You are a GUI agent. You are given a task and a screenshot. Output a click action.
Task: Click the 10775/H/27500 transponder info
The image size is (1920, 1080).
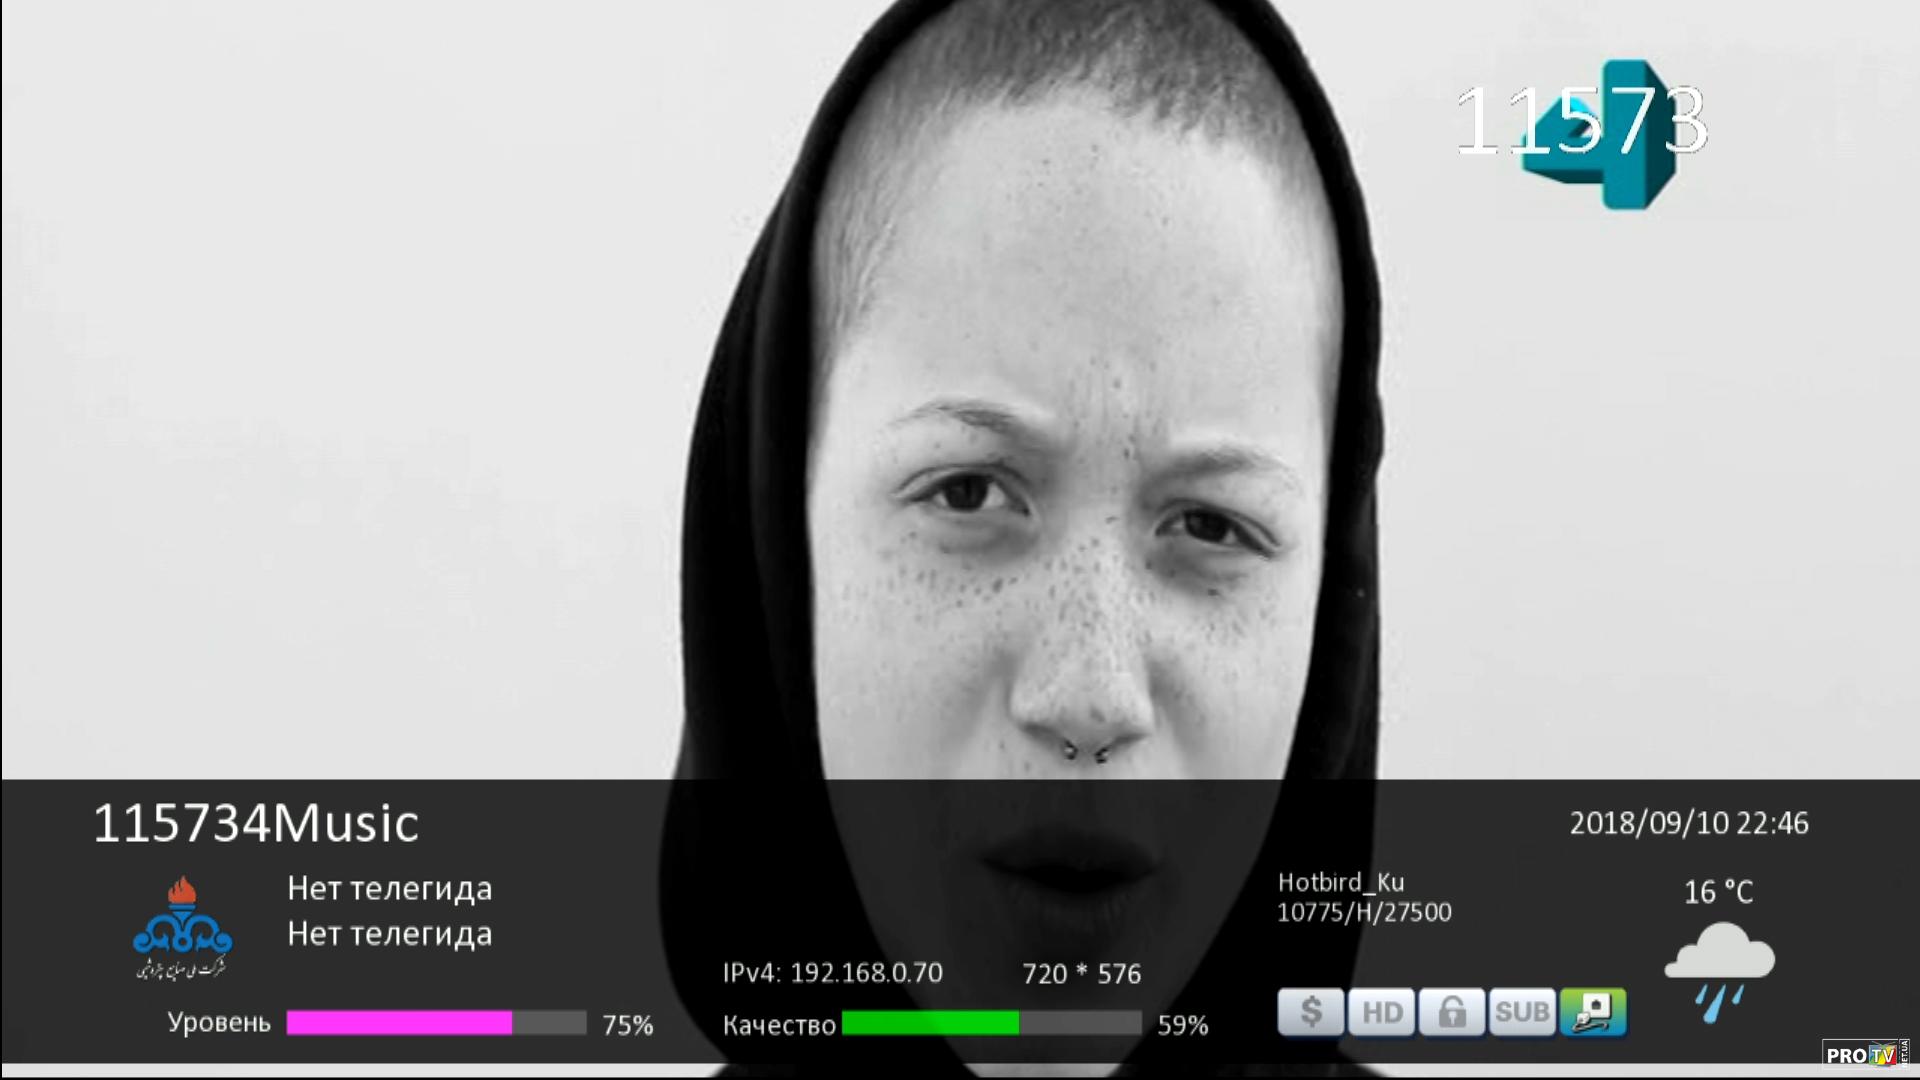(1364, 912)
